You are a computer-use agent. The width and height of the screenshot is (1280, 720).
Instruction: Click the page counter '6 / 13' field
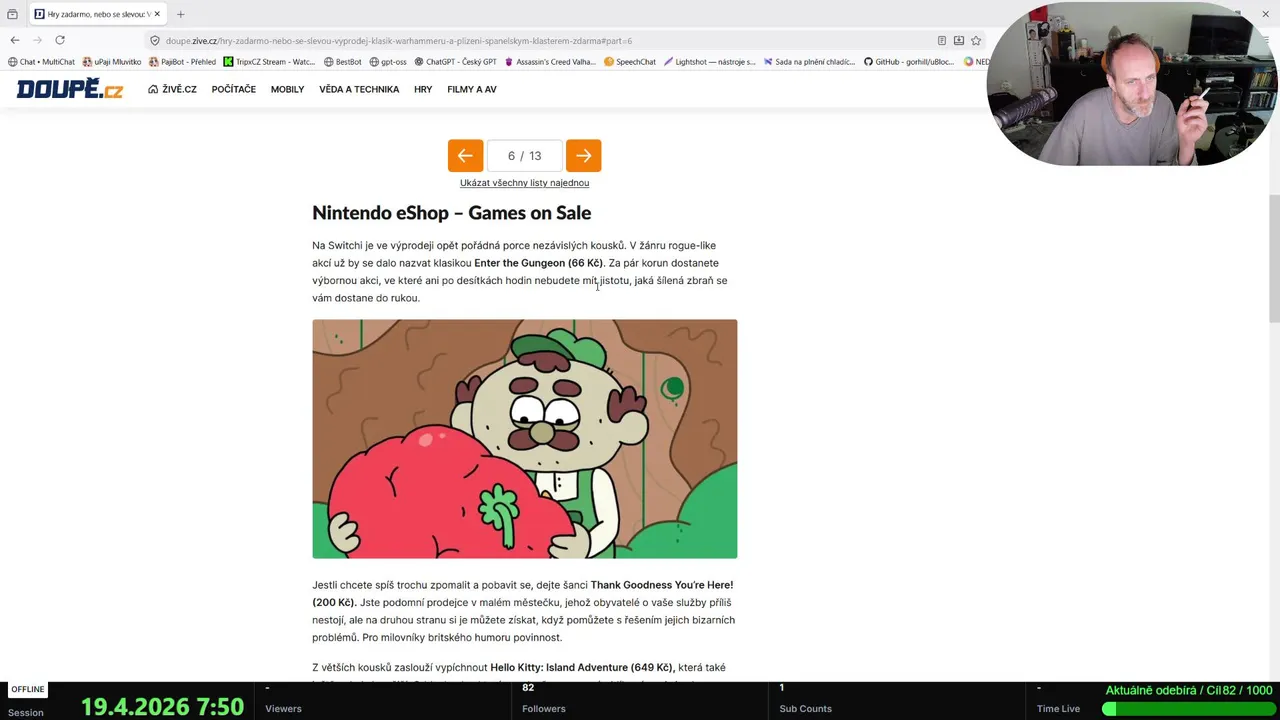click(x=524, y=156)
